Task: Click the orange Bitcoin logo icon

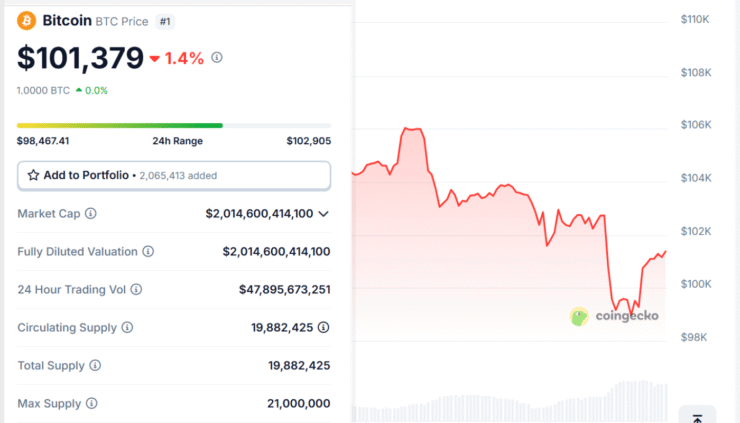Action: tap(26, 21)
